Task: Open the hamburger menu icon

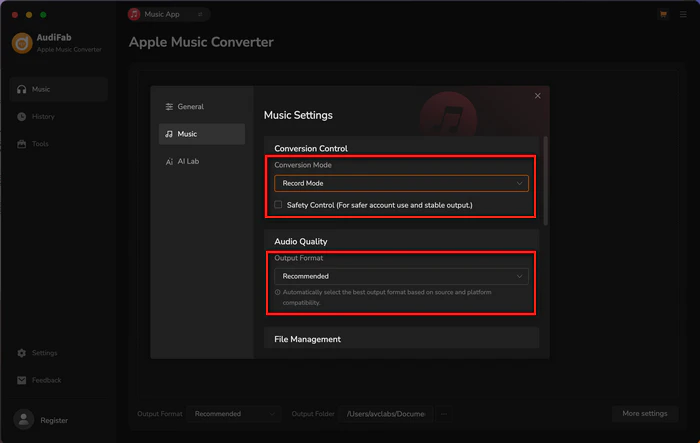Action: (x=683, y=14)
